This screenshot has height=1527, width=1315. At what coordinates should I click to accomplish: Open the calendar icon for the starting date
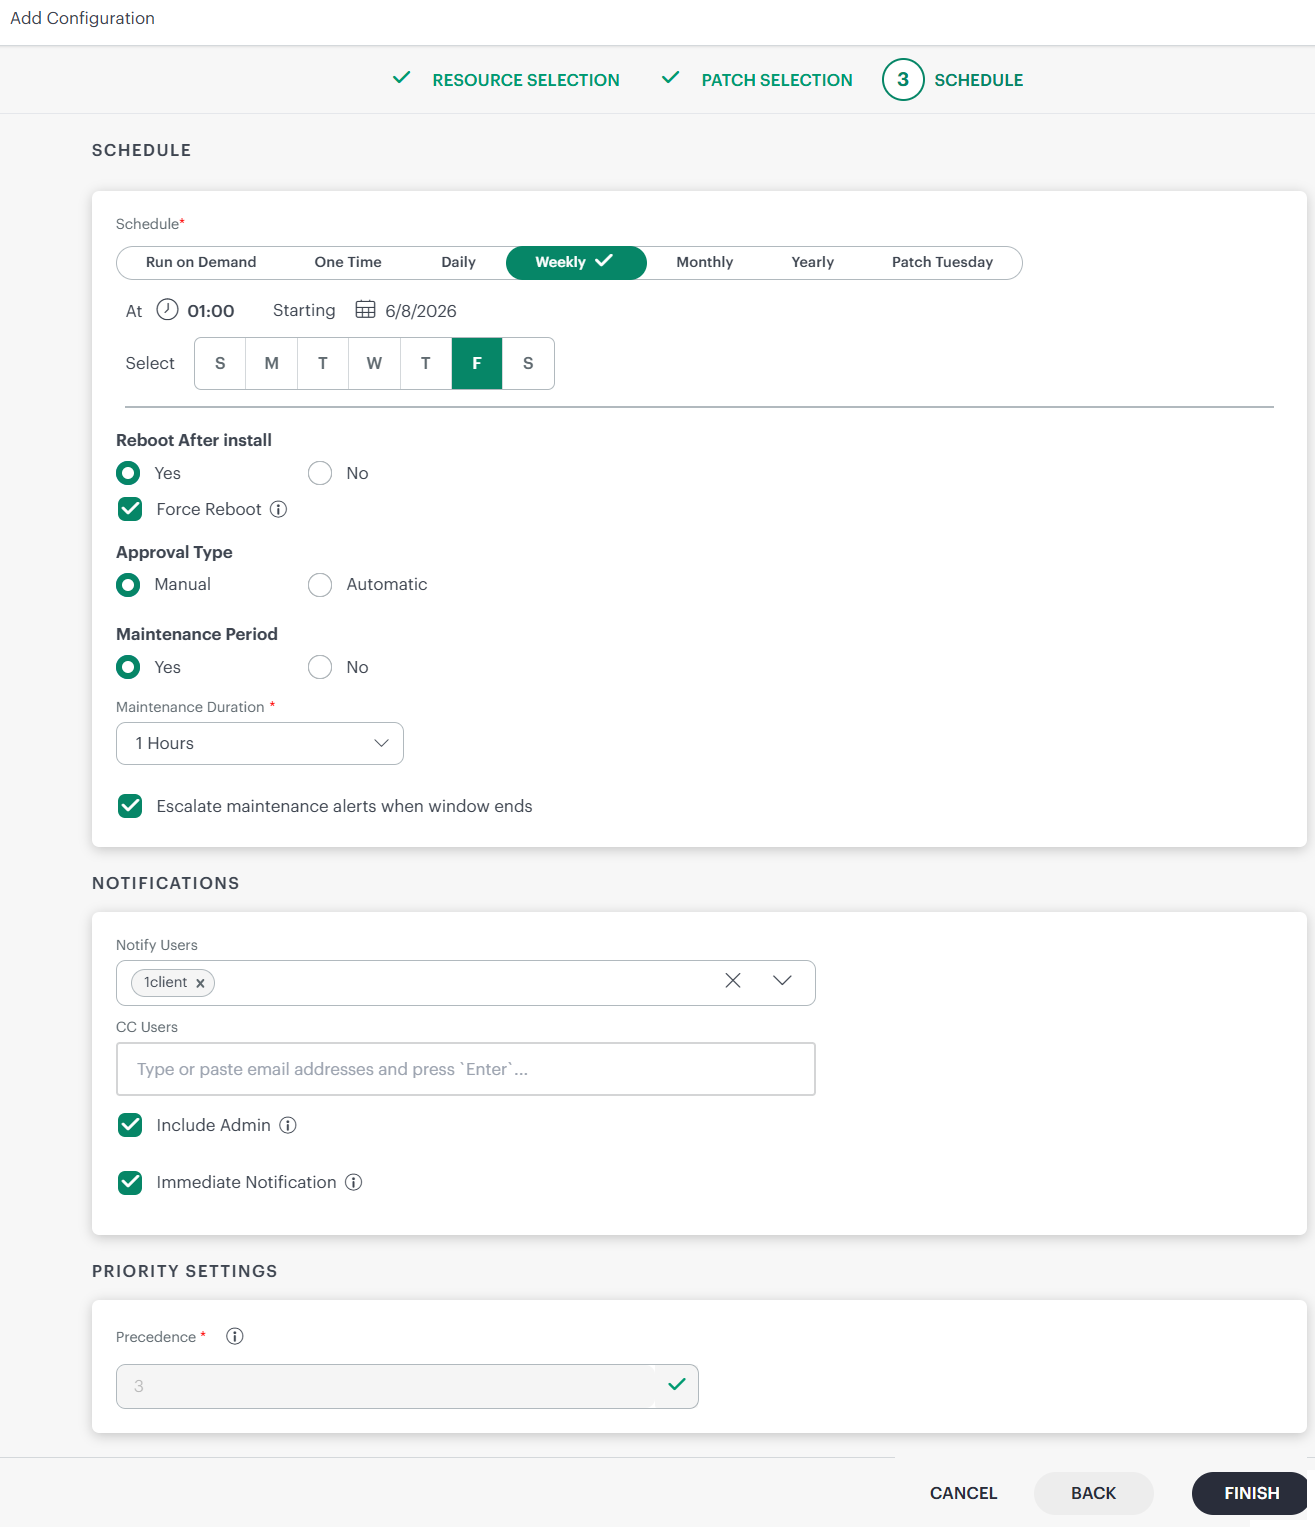(x=366, y=310)
